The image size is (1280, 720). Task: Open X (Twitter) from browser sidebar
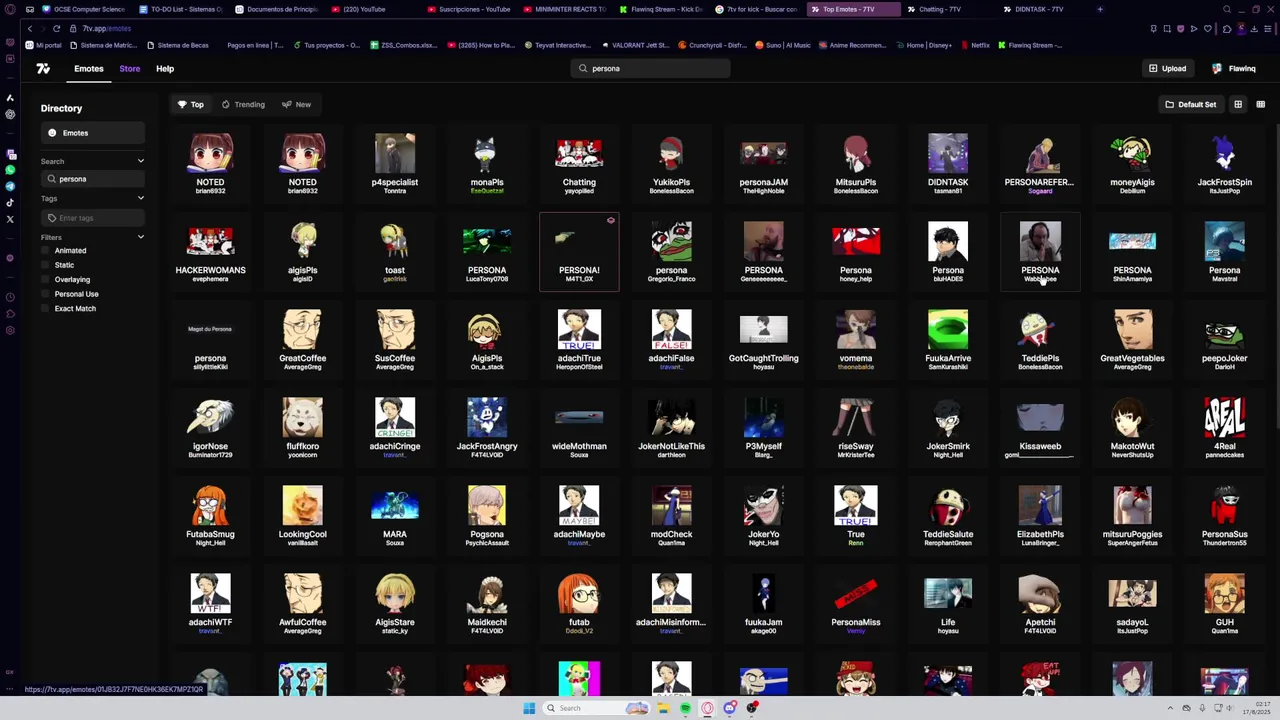pos(10,218)
